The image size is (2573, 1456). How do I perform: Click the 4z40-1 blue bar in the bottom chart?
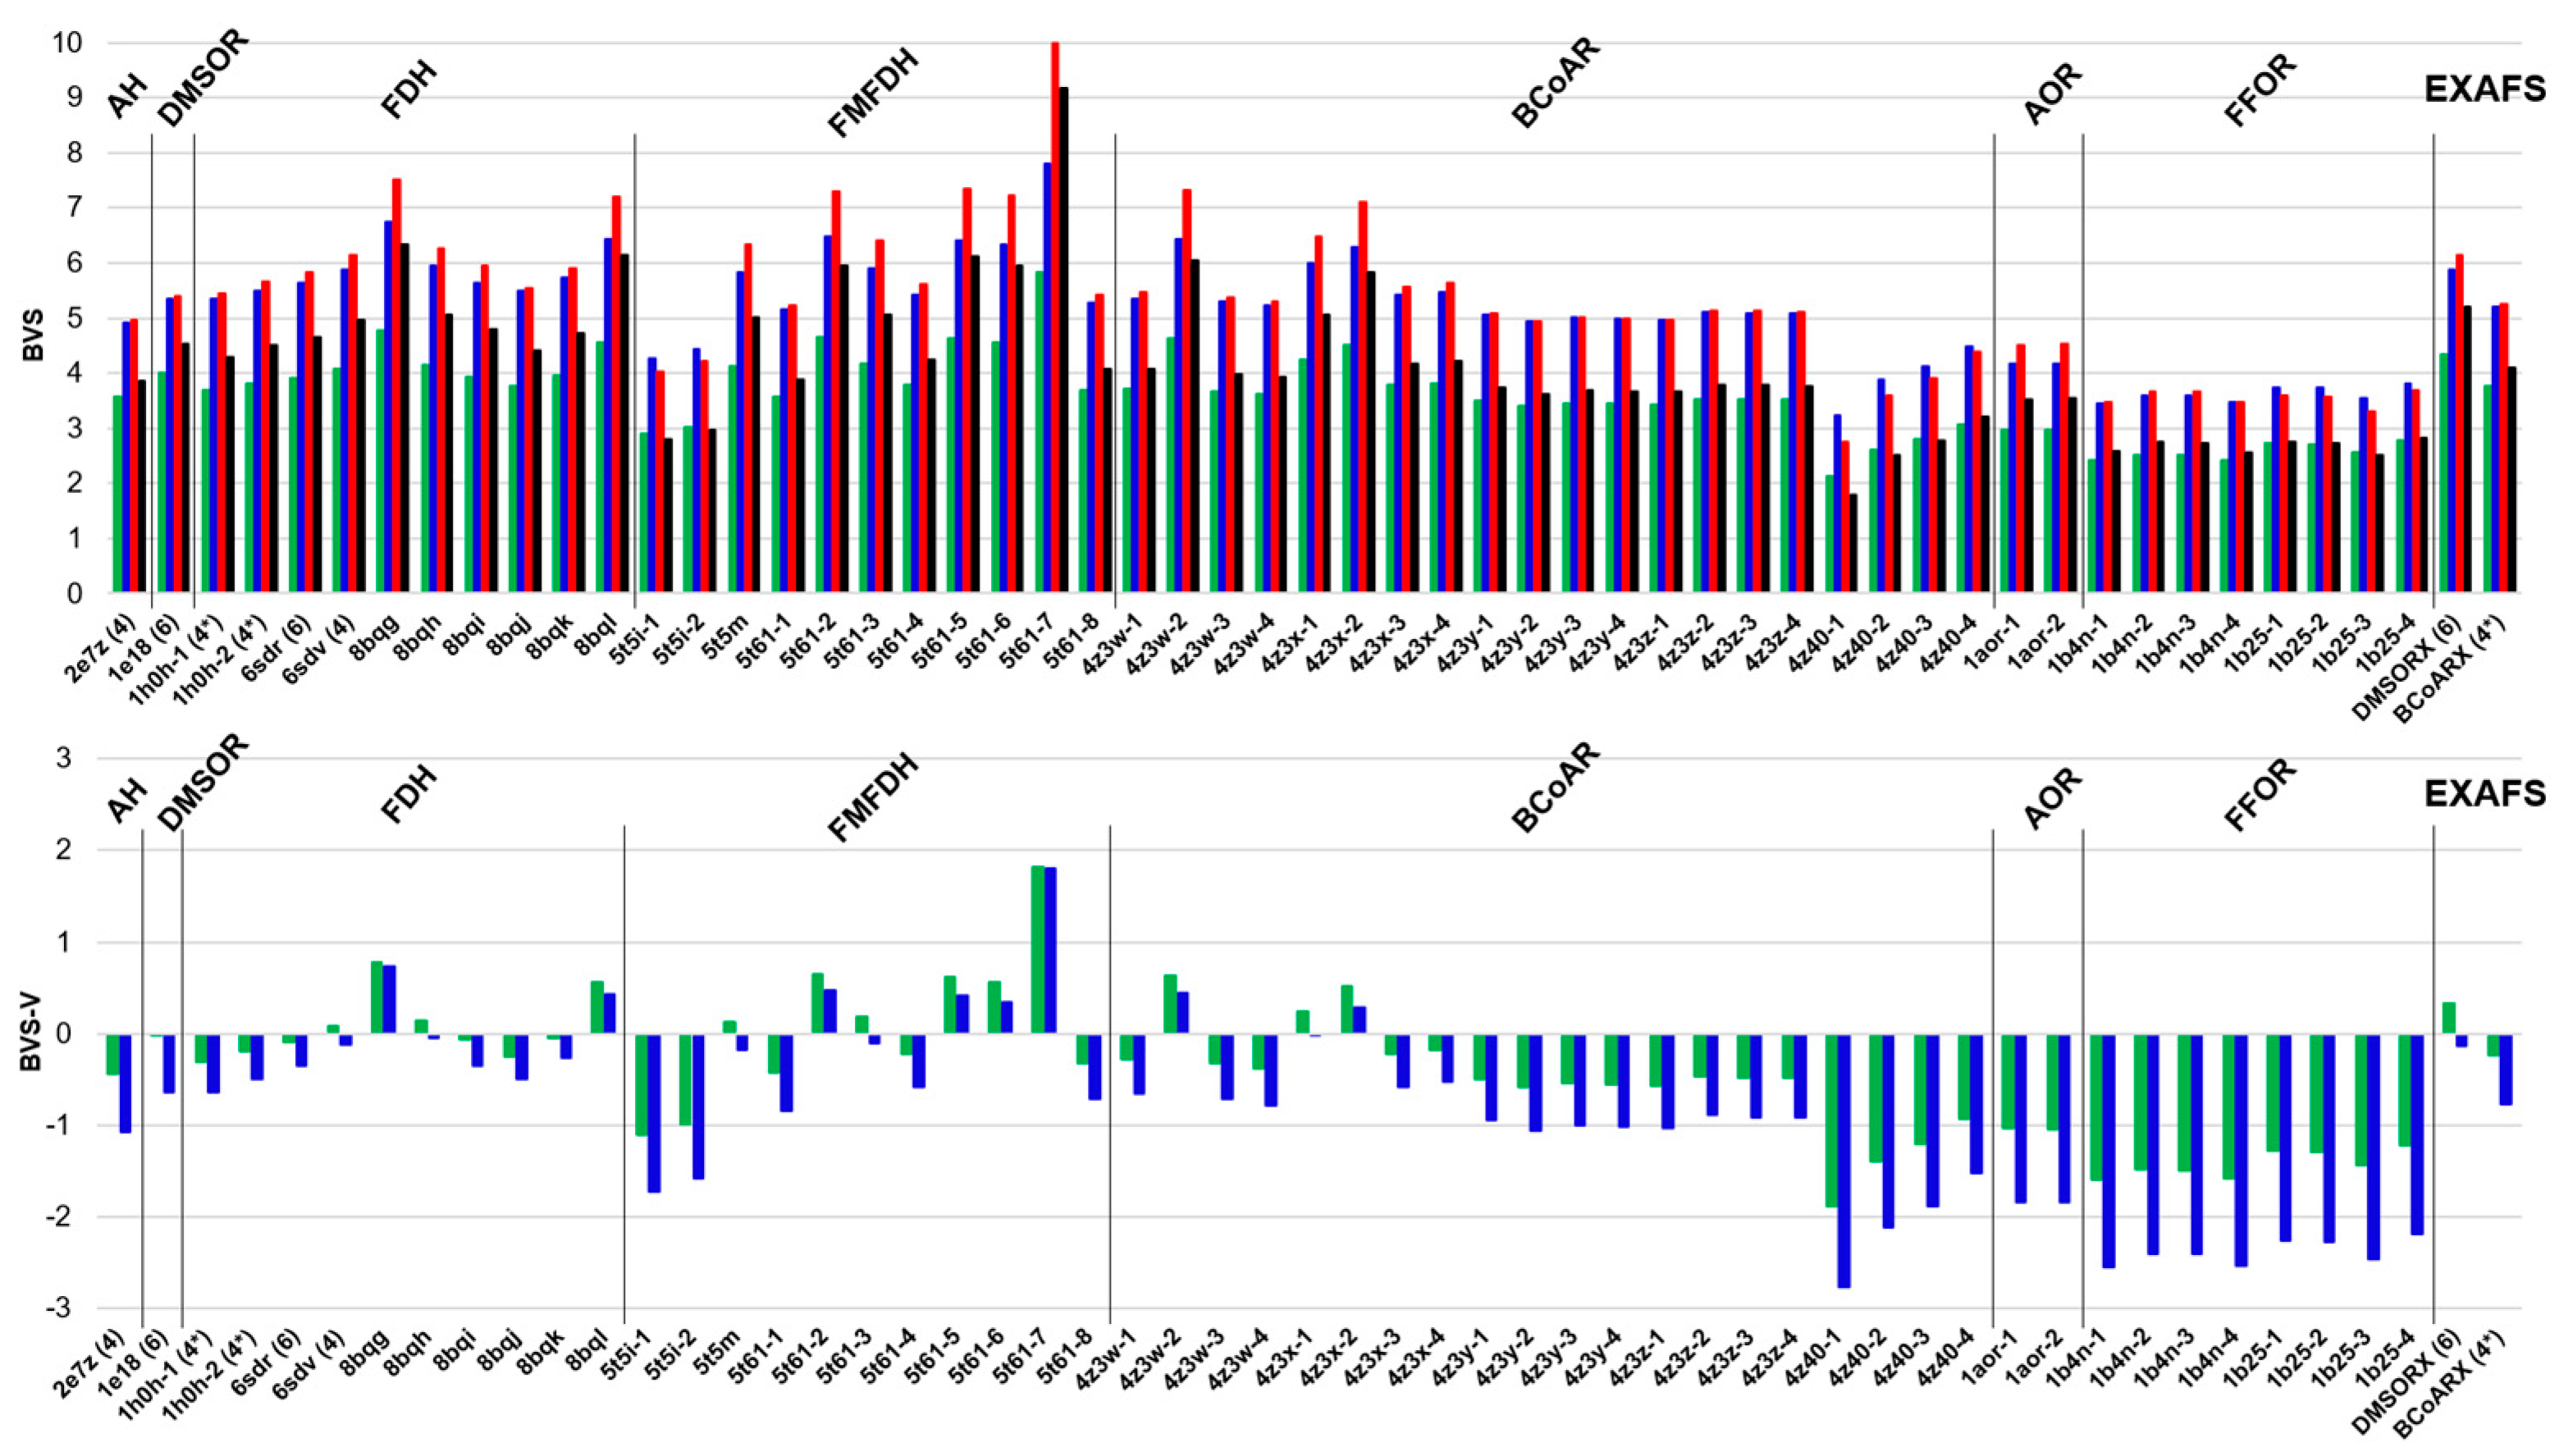(x=1844, y=1160)
